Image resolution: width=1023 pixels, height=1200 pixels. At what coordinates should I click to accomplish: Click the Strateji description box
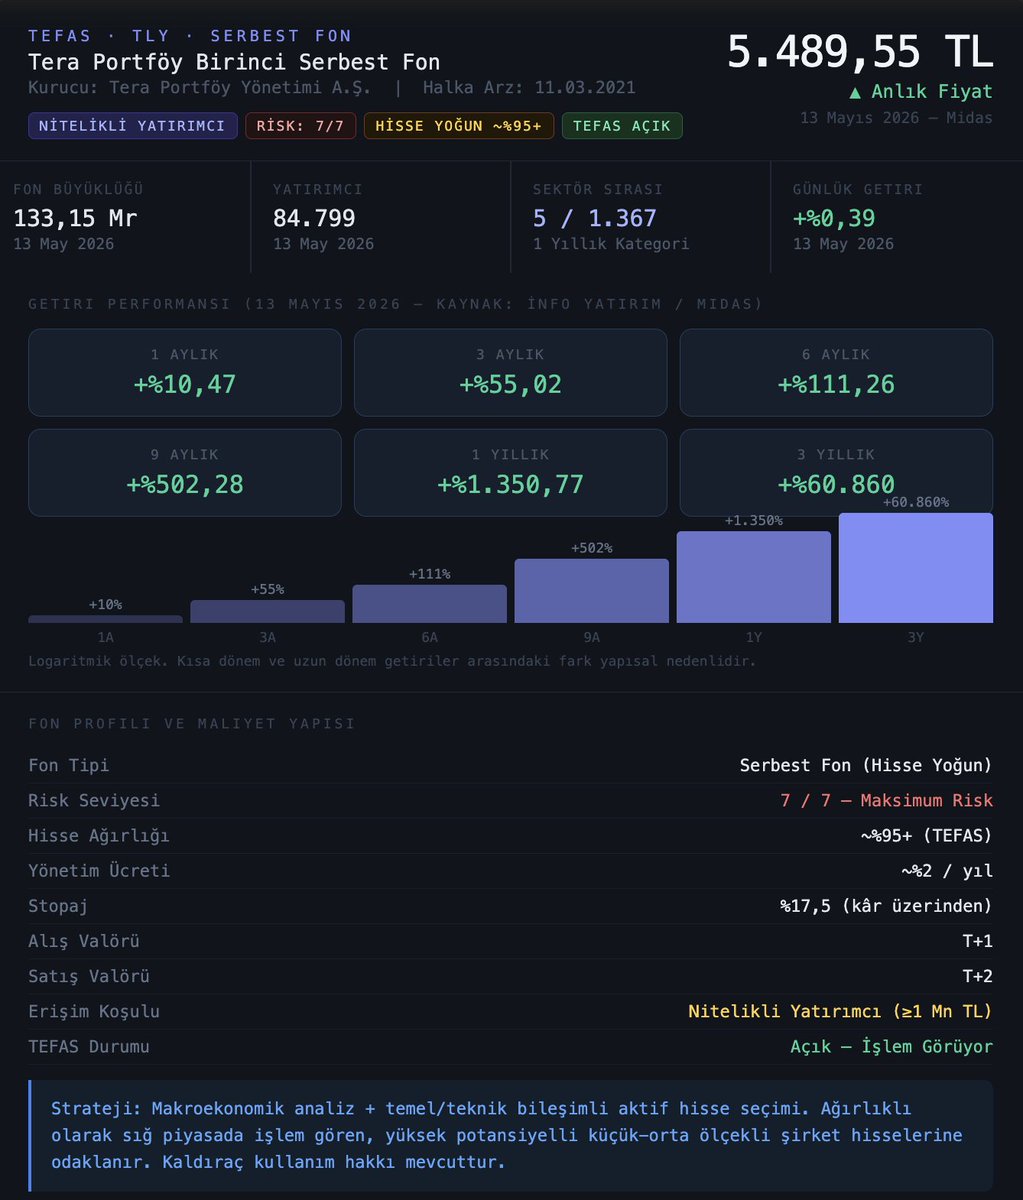coord(511,1135)
